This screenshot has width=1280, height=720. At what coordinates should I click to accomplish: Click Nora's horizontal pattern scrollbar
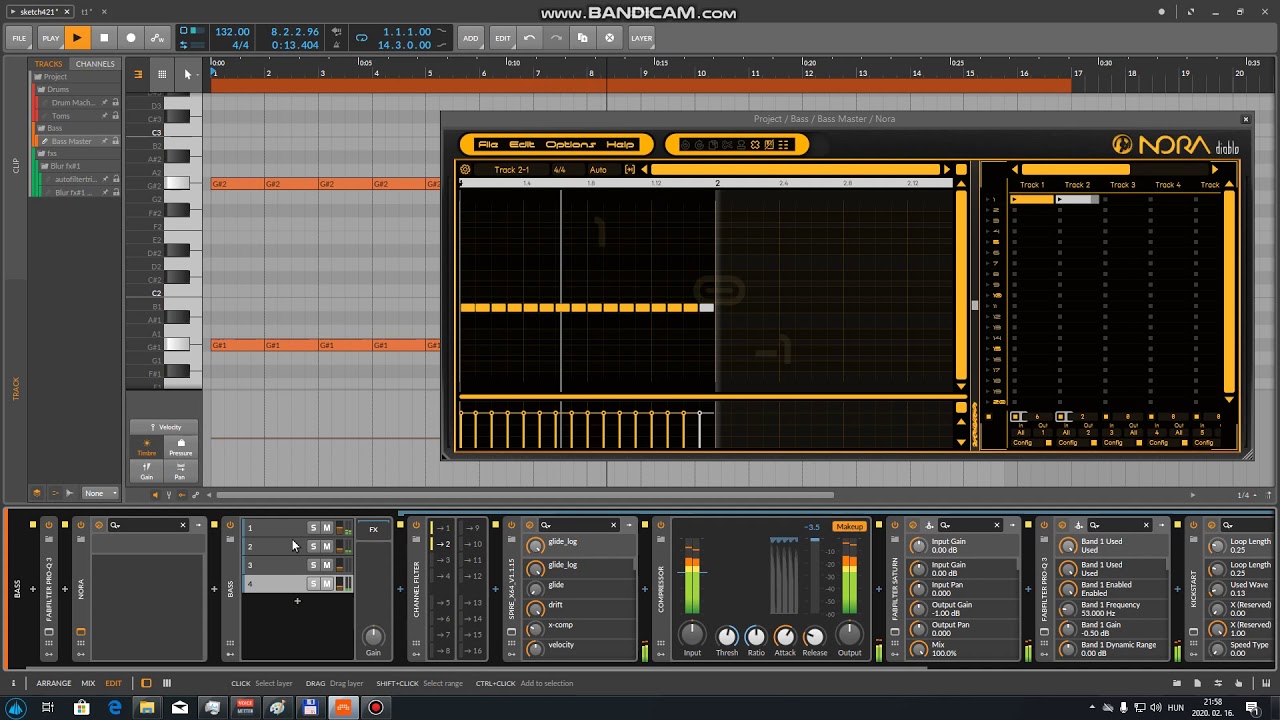click(795, 170)
